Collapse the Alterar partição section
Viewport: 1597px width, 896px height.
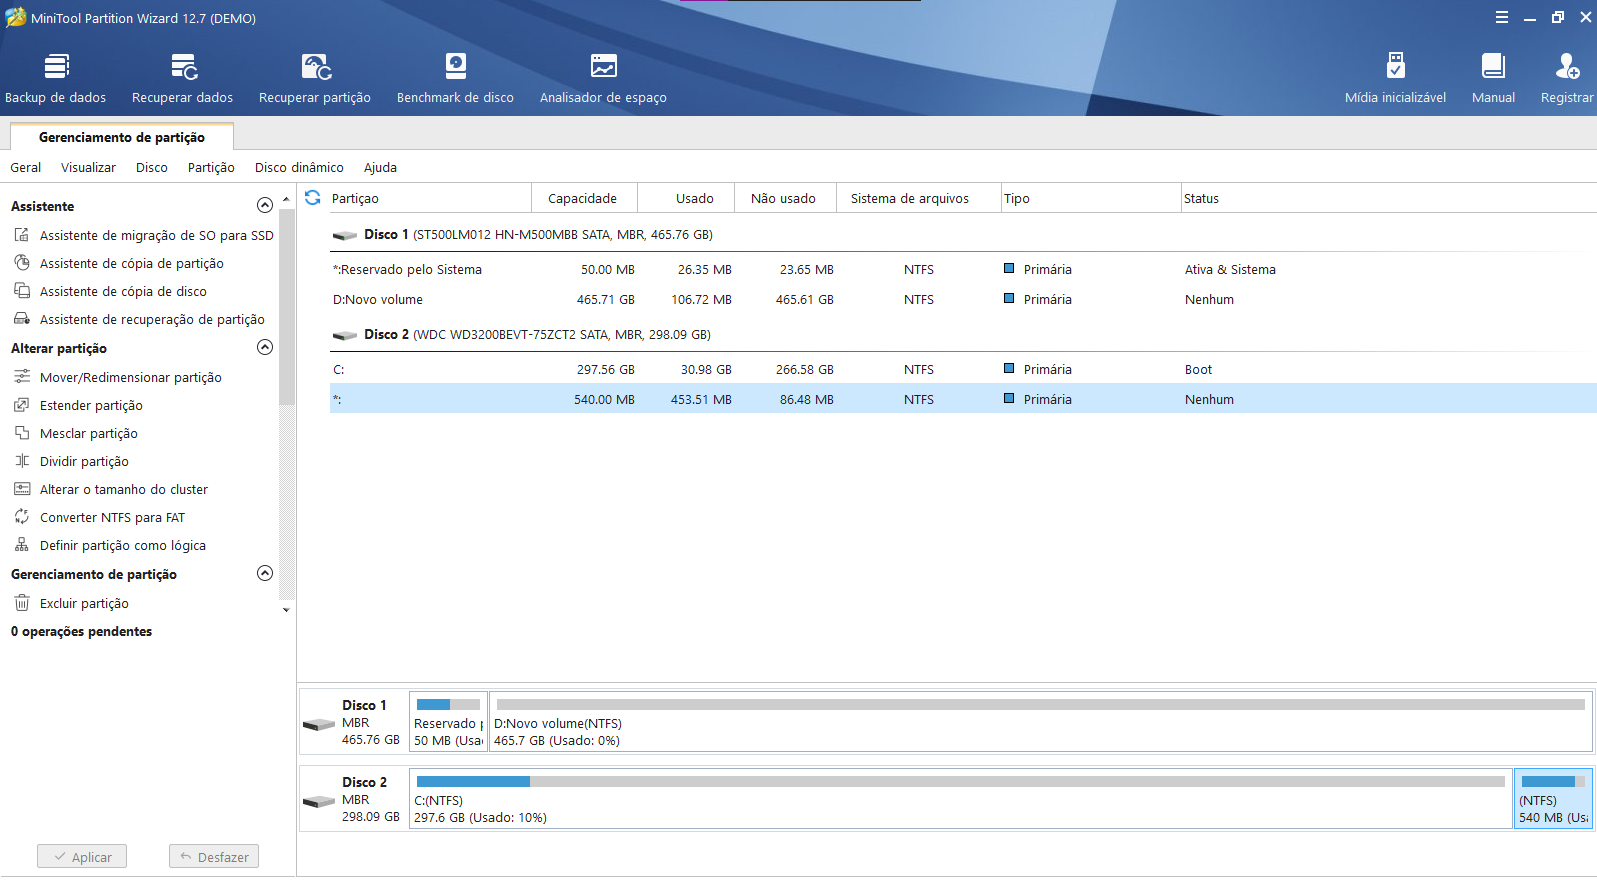tap(265, 347)
